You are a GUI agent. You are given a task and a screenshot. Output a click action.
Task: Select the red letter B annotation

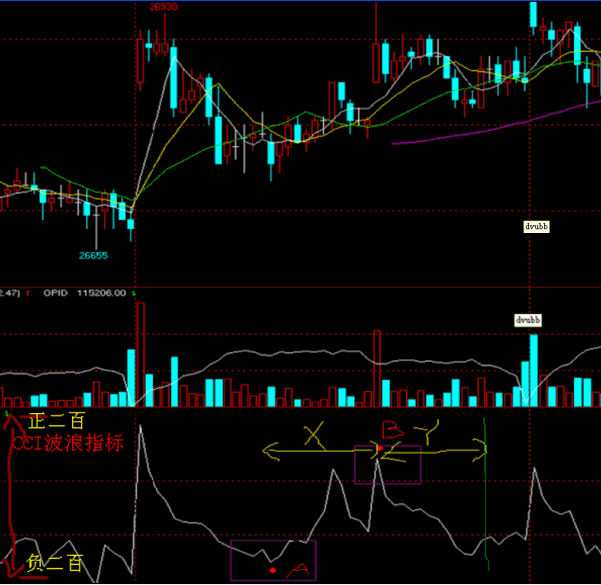pyautogui.click(x=392, y=430)
